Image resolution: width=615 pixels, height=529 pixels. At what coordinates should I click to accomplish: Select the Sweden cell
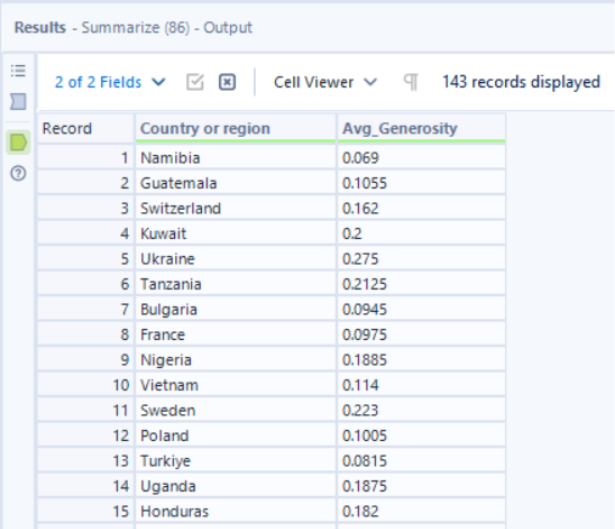(235, 410)
